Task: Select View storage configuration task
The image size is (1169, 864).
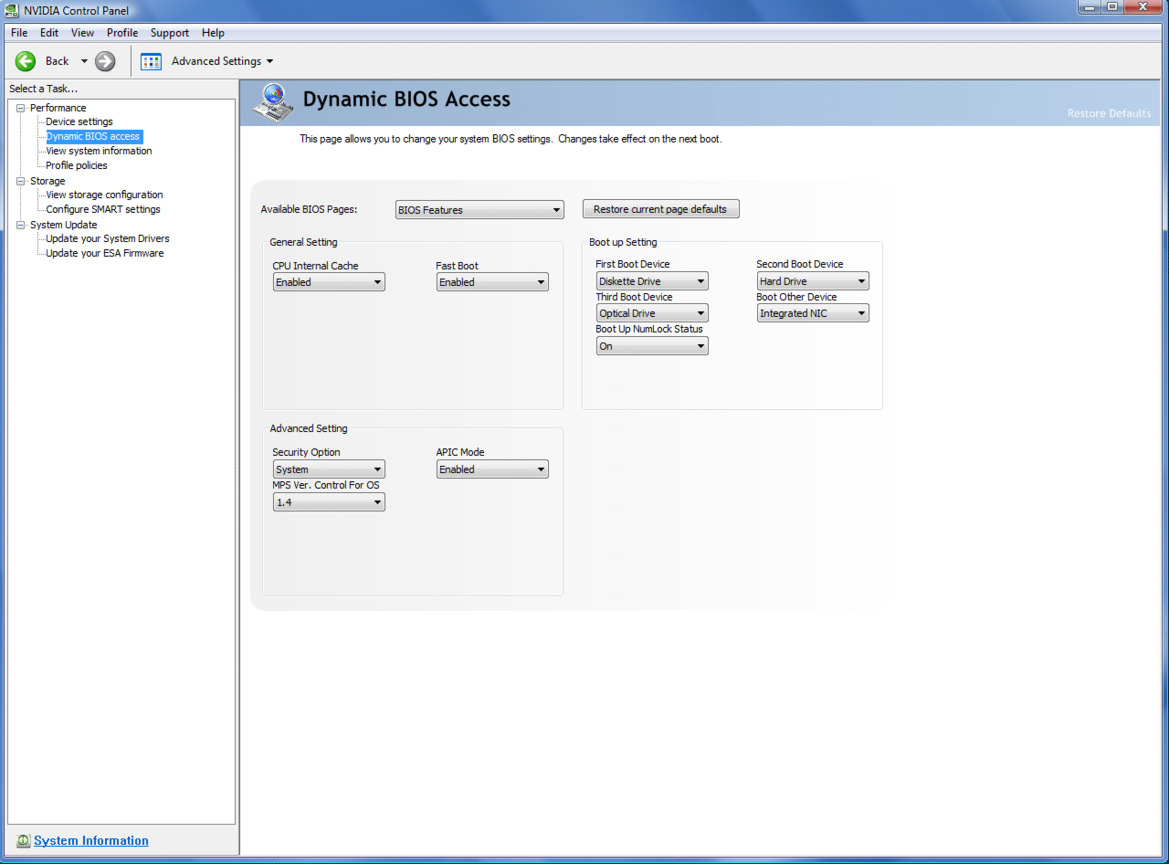Action: 104,195
